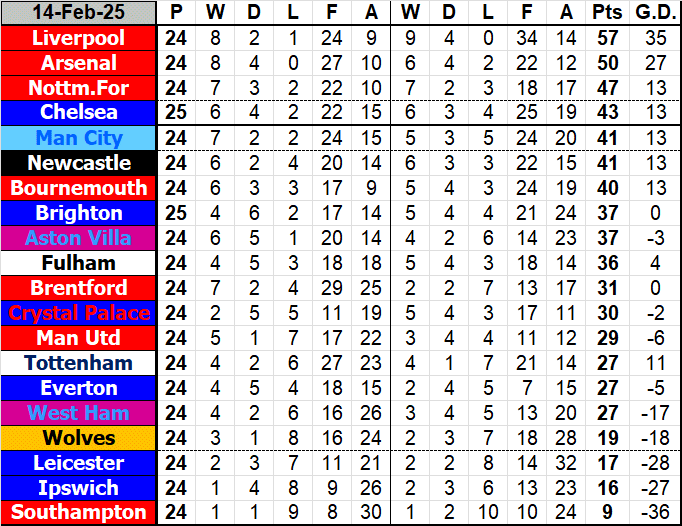Select the Pts column header
Image resolution: width=682 pixels, height=526 pixels.
pos(606,13)
